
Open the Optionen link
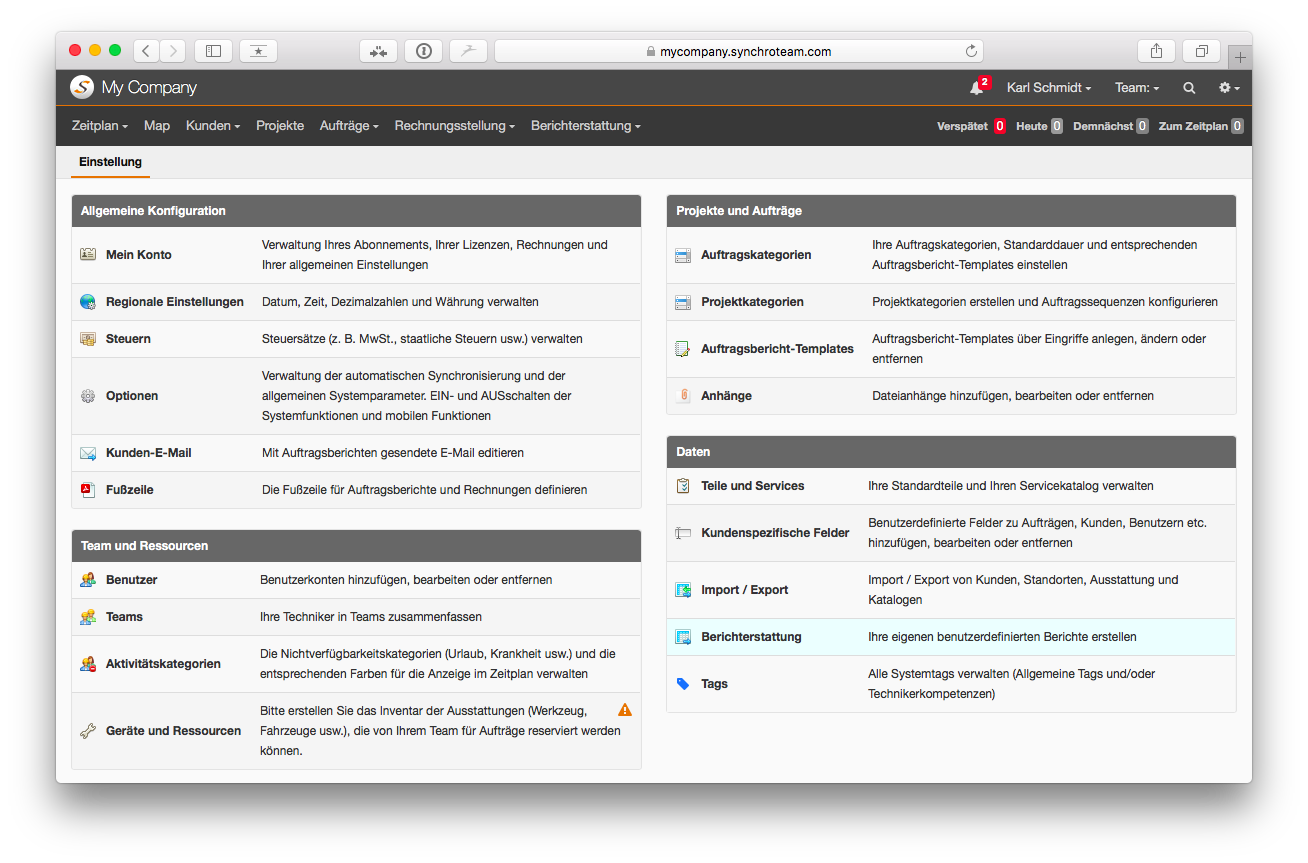pyautogui.click(x=132, y=396)
